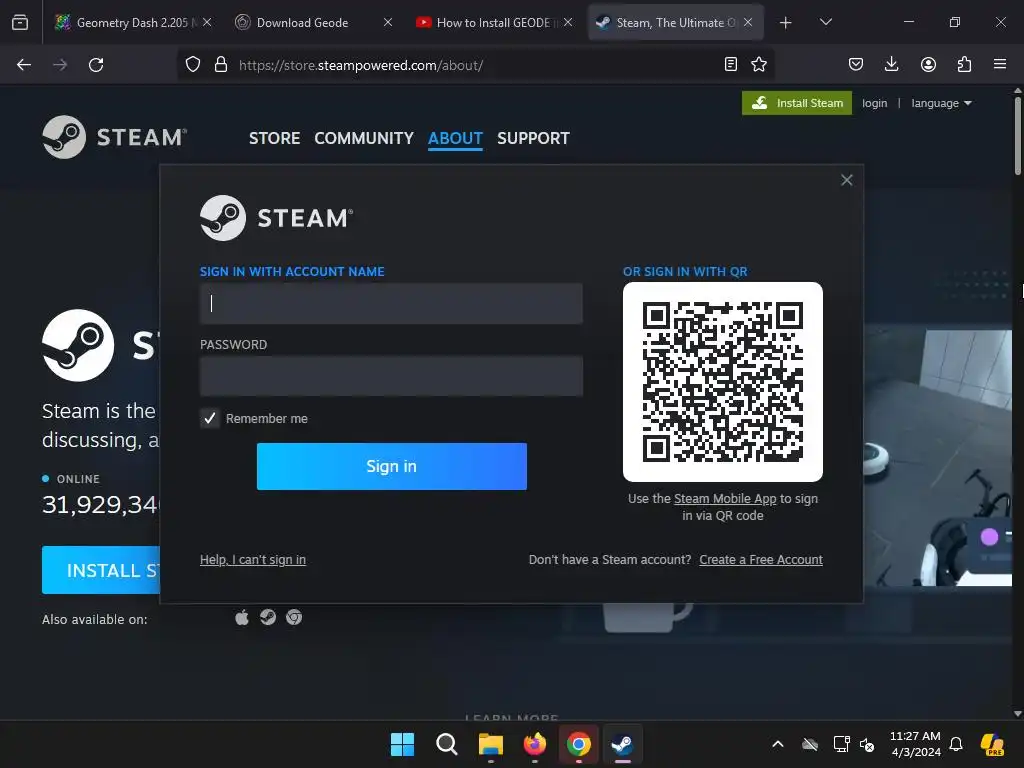
Task: Click the Firefox back arrow
Action: pos(24,65)
